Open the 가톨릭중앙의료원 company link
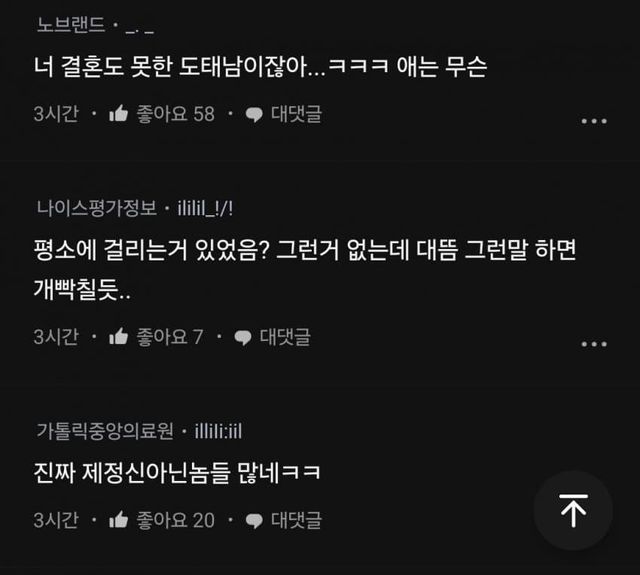This screenshot has width=640, height=575. [105, 431]
